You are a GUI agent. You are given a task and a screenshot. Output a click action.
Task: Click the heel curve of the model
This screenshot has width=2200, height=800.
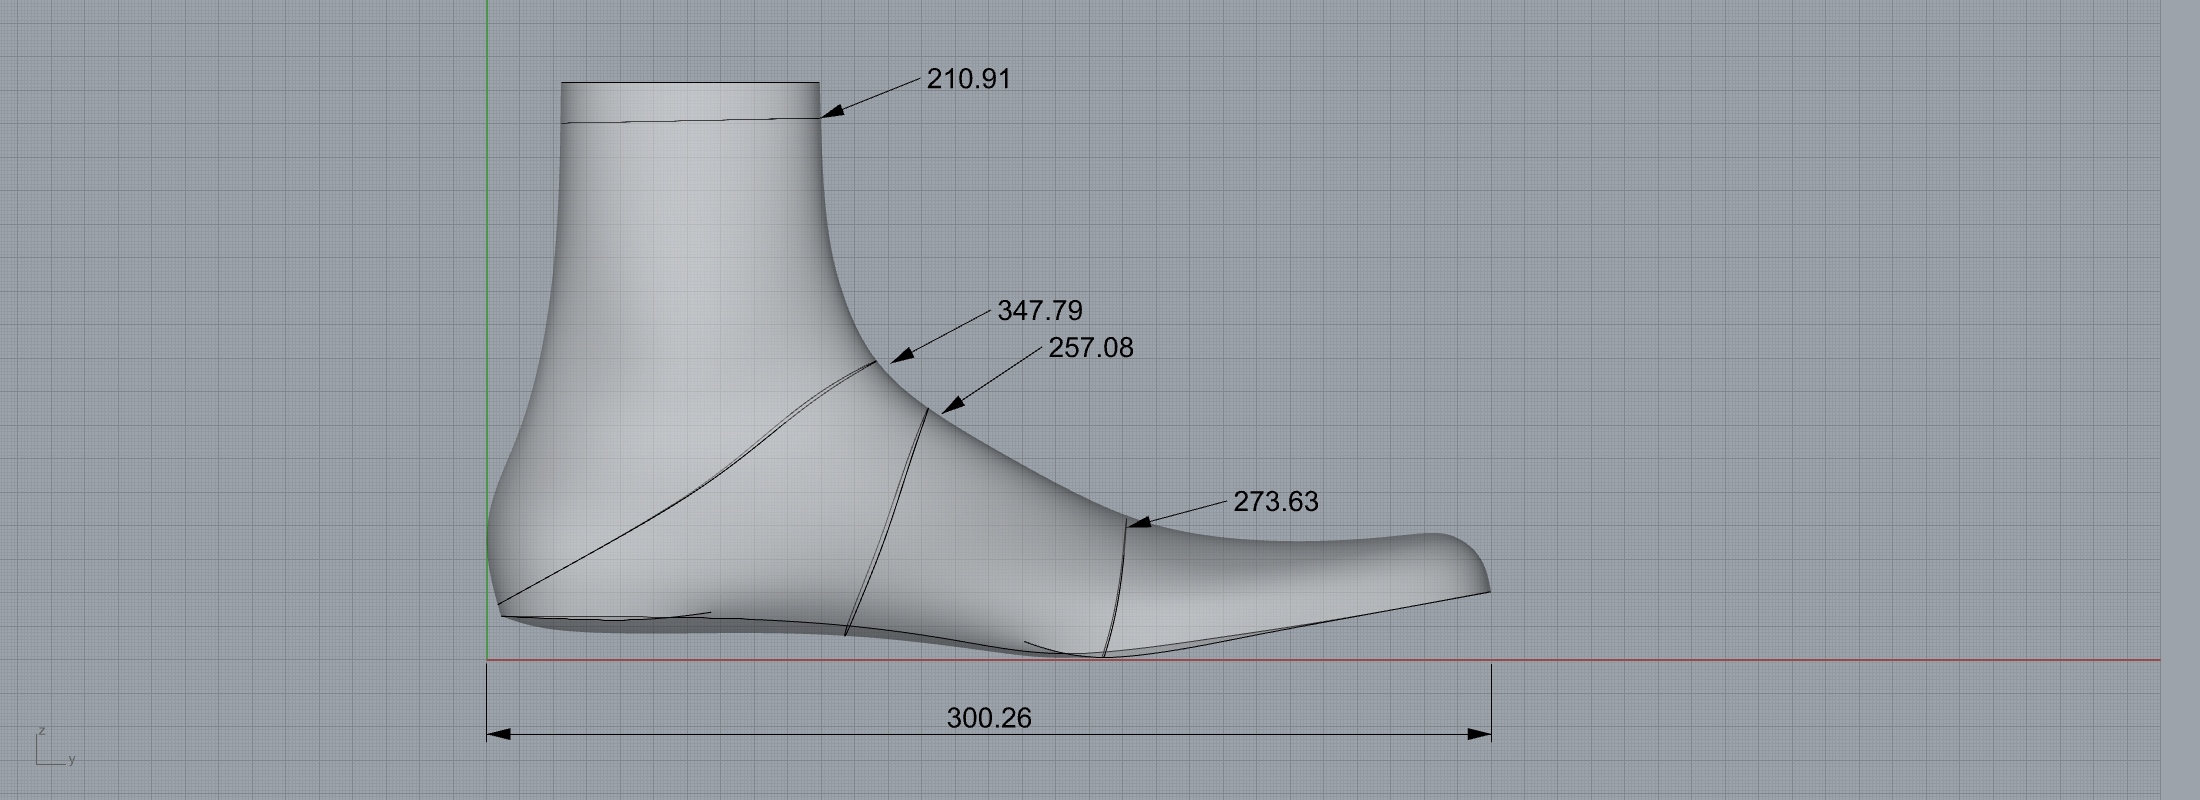pyautogui.click(x=491, y=530)
